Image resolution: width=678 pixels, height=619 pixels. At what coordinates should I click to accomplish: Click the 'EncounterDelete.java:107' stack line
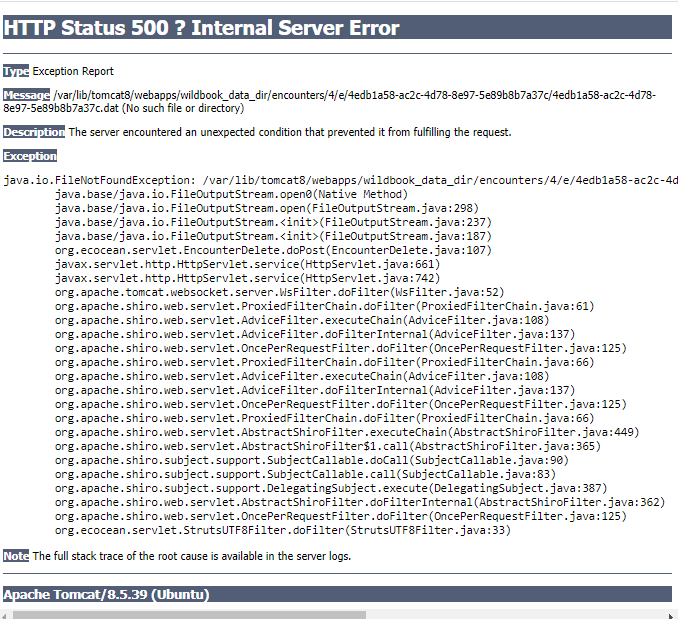273,250
